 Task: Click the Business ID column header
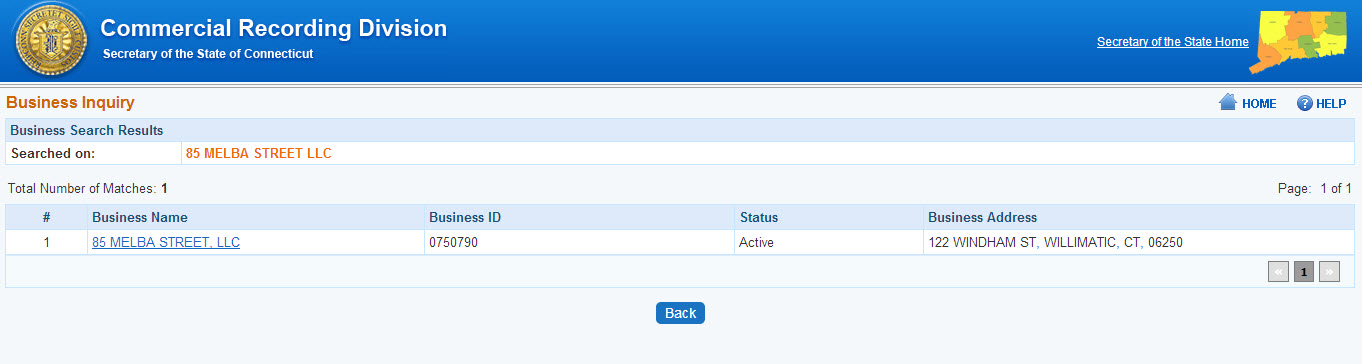click(x=579, y=217)
